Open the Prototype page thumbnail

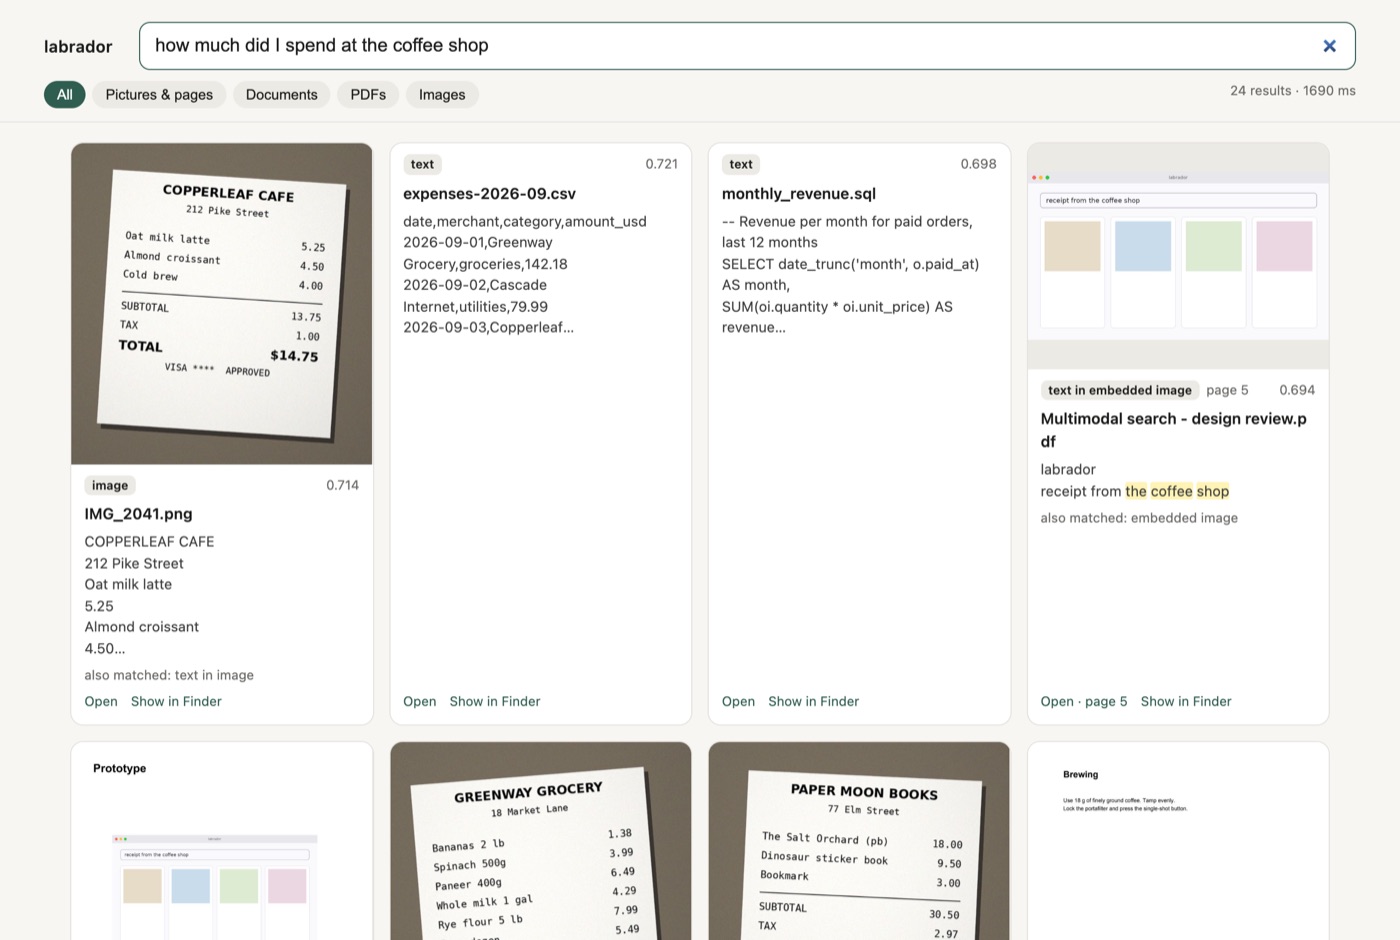coord(222,841)
